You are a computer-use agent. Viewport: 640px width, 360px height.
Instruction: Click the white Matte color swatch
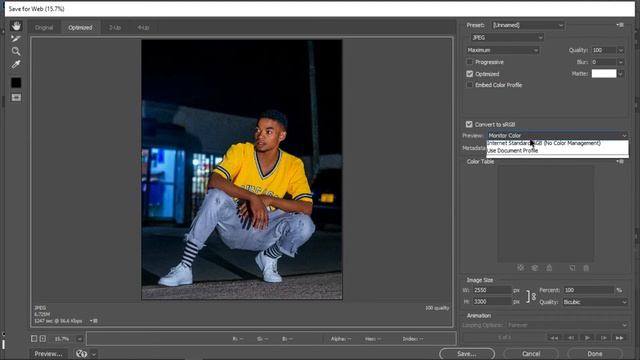point(604,73)
